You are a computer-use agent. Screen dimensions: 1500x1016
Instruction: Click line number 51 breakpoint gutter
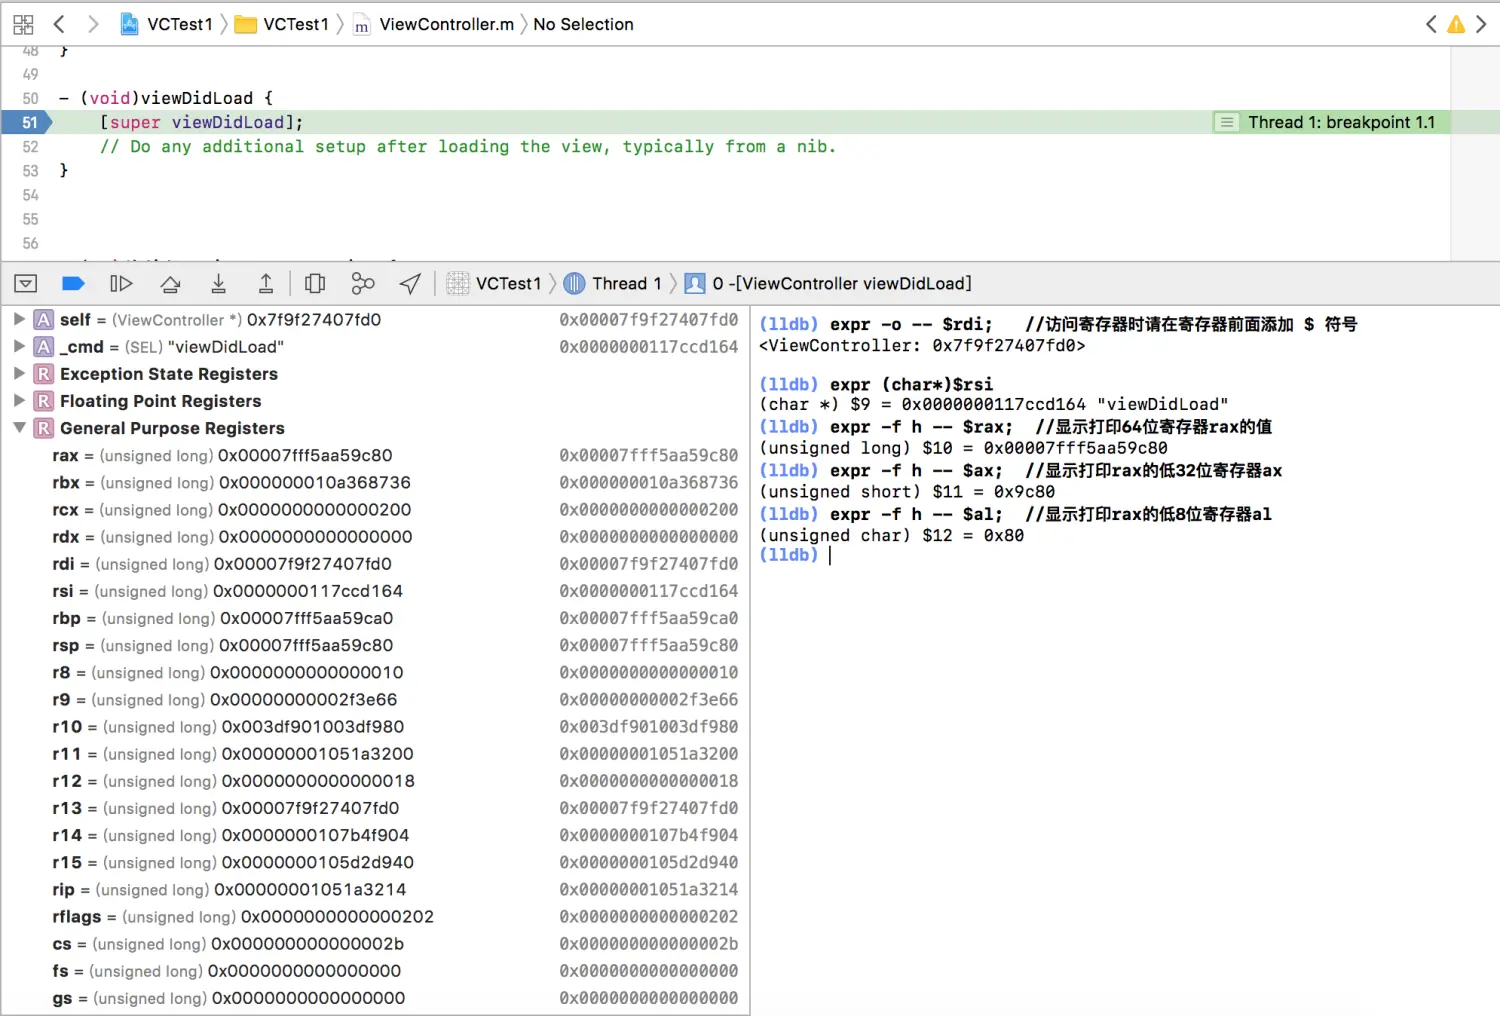[x=26, y=122]
